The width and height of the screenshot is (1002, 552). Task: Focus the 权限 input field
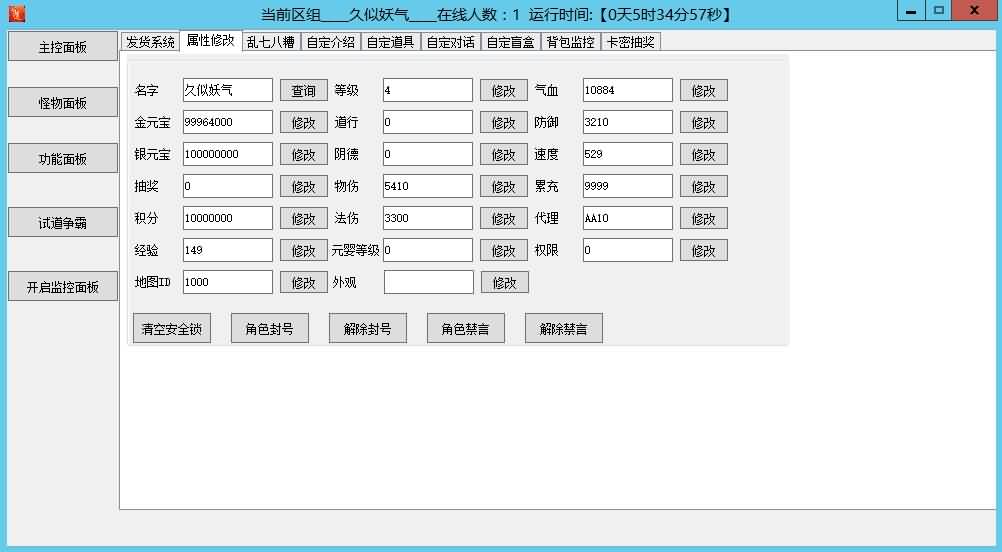628,250
